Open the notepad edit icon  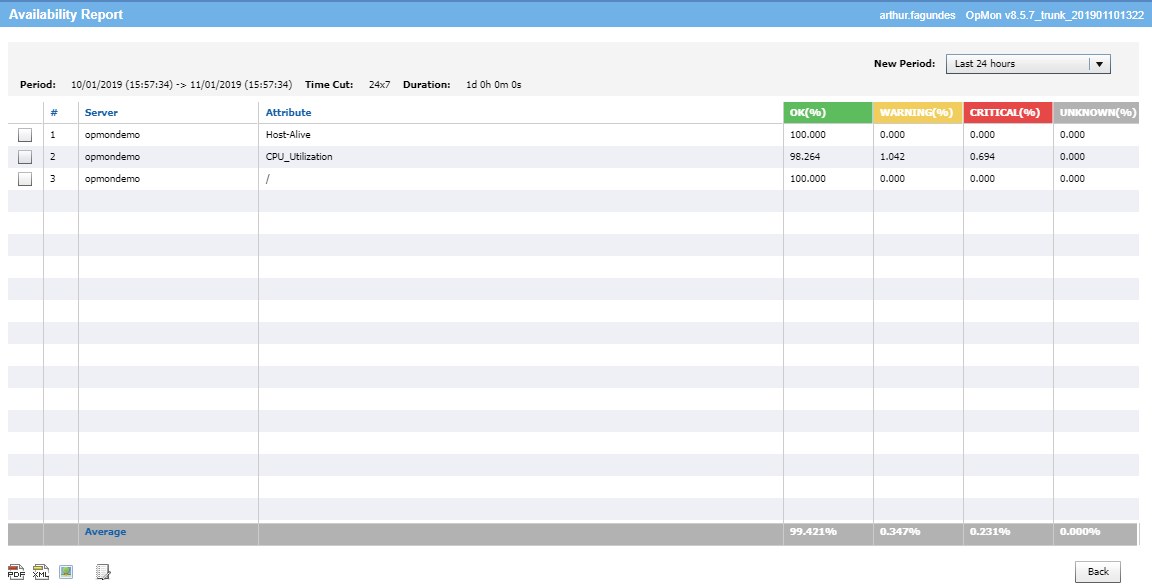point(103,572)
